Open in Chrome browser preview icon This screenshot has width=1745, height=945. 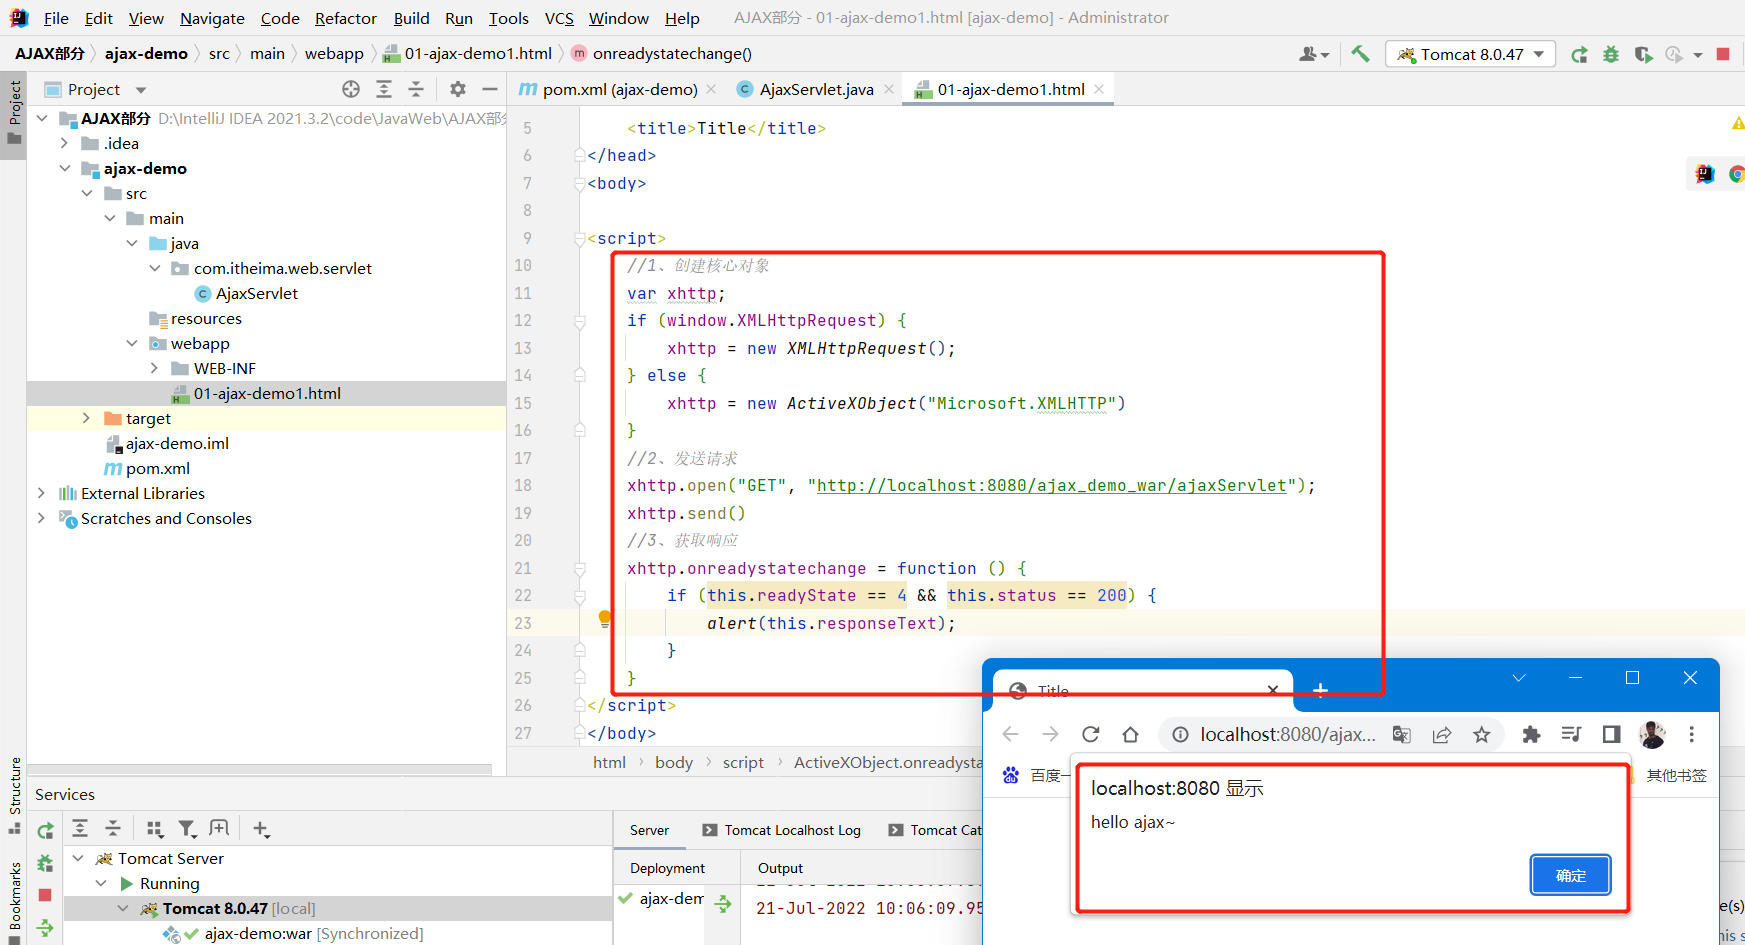click(1736, 174)
